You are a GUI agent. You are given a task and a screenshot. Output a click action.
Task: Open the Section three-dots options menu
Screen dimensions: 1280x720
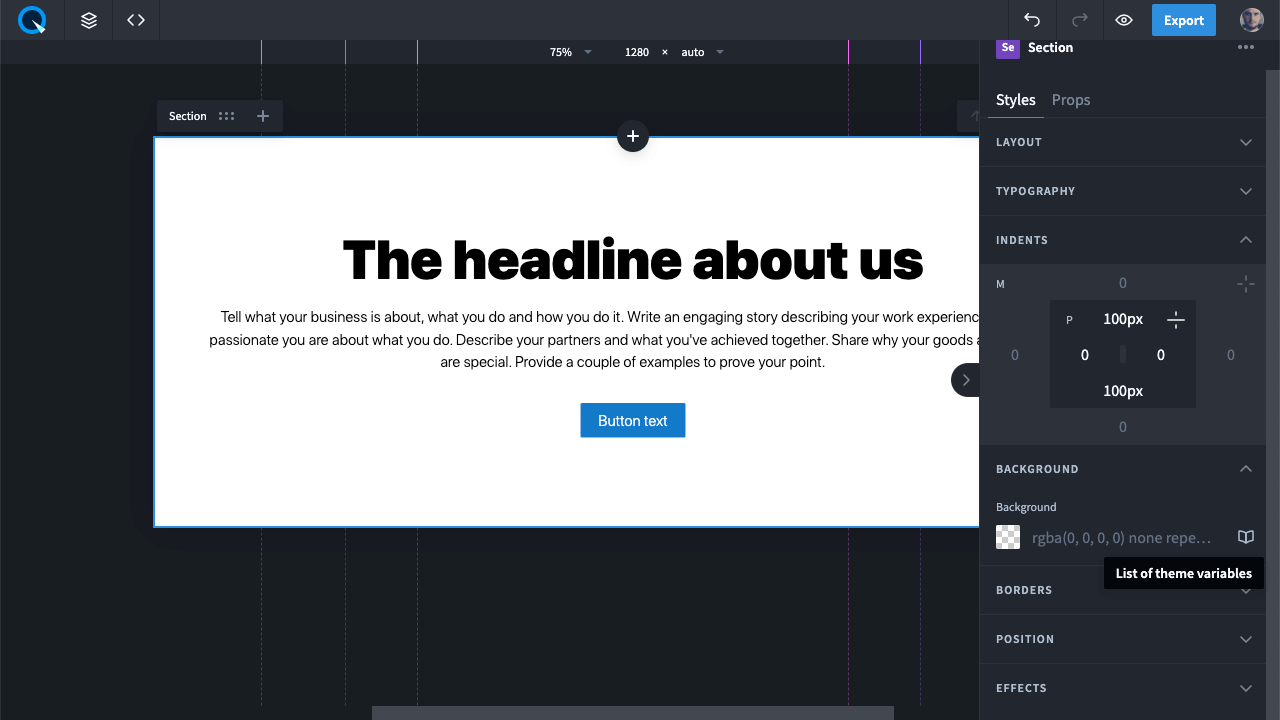coord(1245,47)
